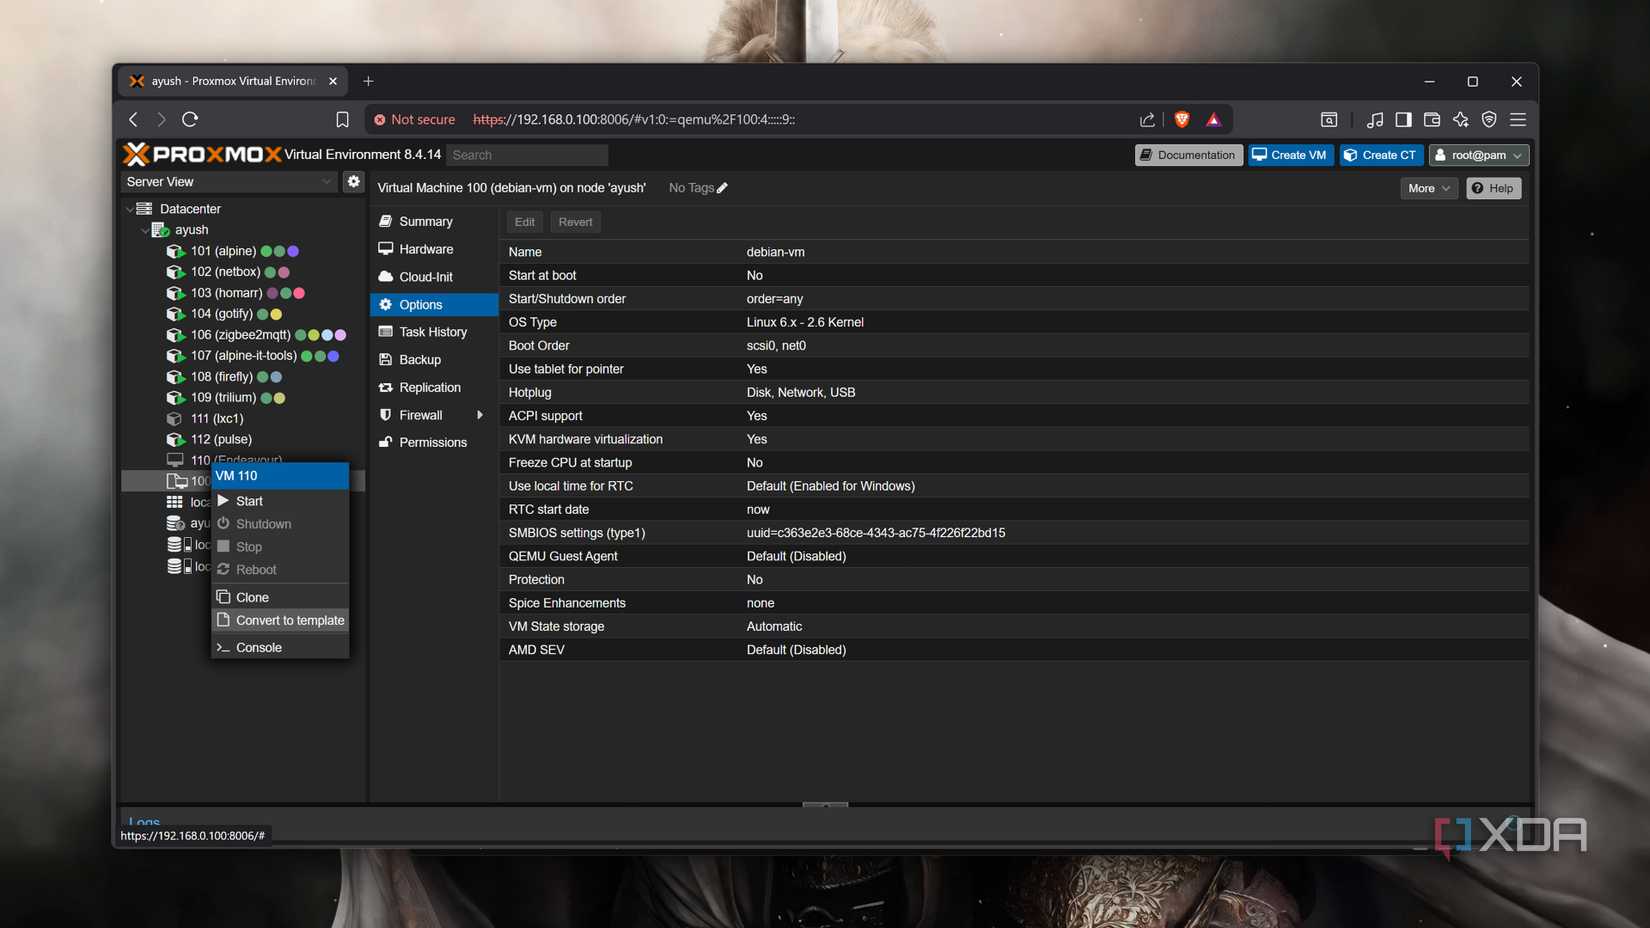Open the Backup panel
This screenshot has width=1650, height=928.
pyautogui.click(x=418, y=359)
